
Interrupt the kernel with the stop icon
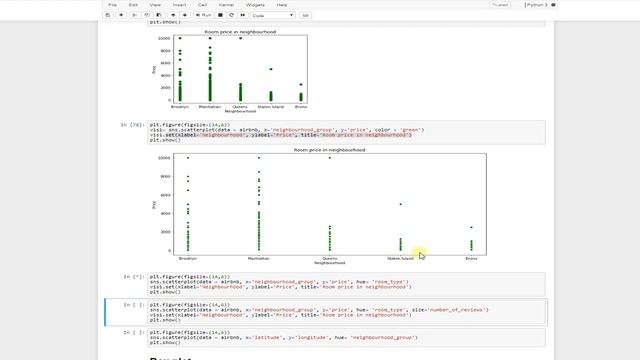tap(220, 15)
